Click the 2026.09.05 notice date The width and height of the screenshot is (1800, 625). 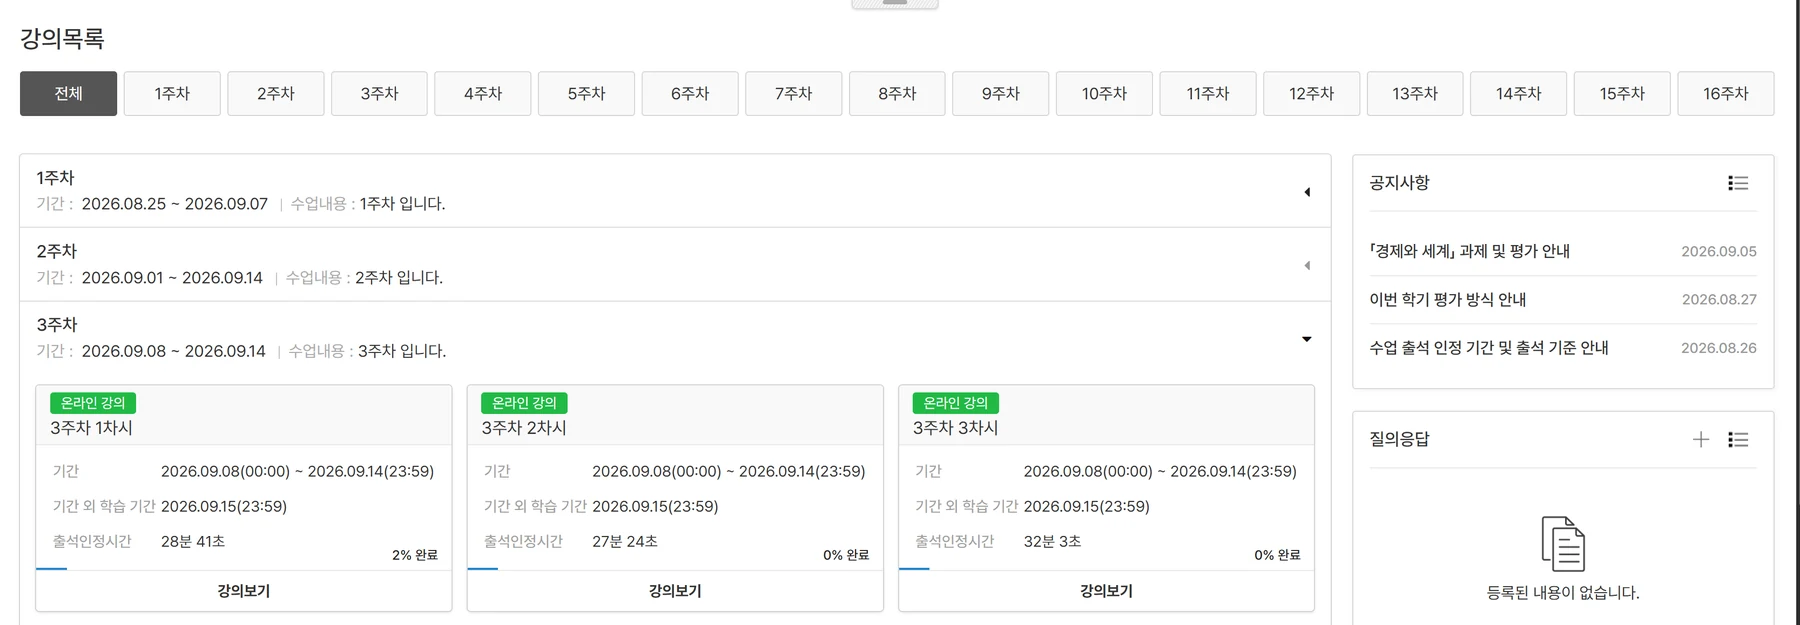pos(1719,251)
